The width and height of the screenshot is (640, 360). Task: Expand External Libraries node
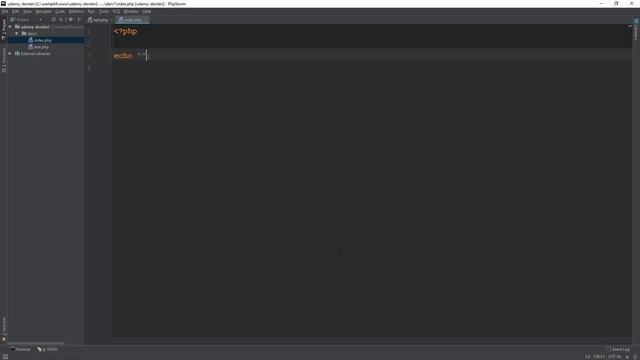(10, 53)
